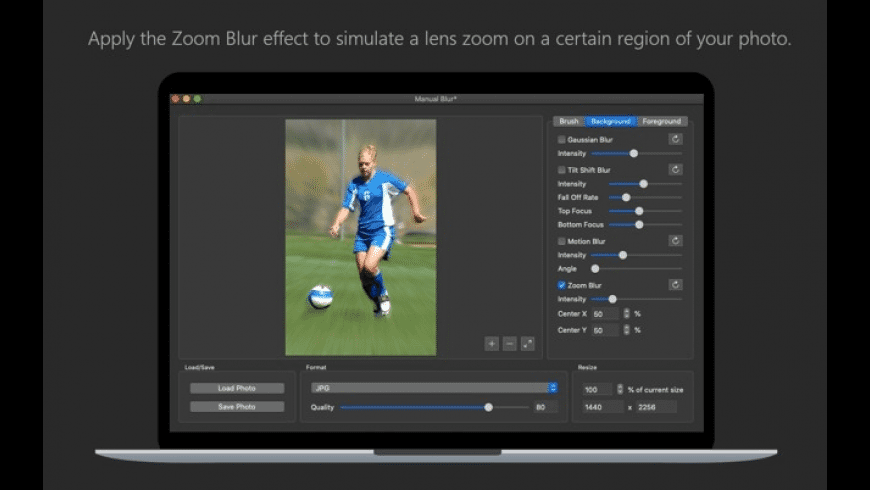Click the Gaussian Blur Intensity slider
Screen dimensions: 870x490
[x=637, y=153]
